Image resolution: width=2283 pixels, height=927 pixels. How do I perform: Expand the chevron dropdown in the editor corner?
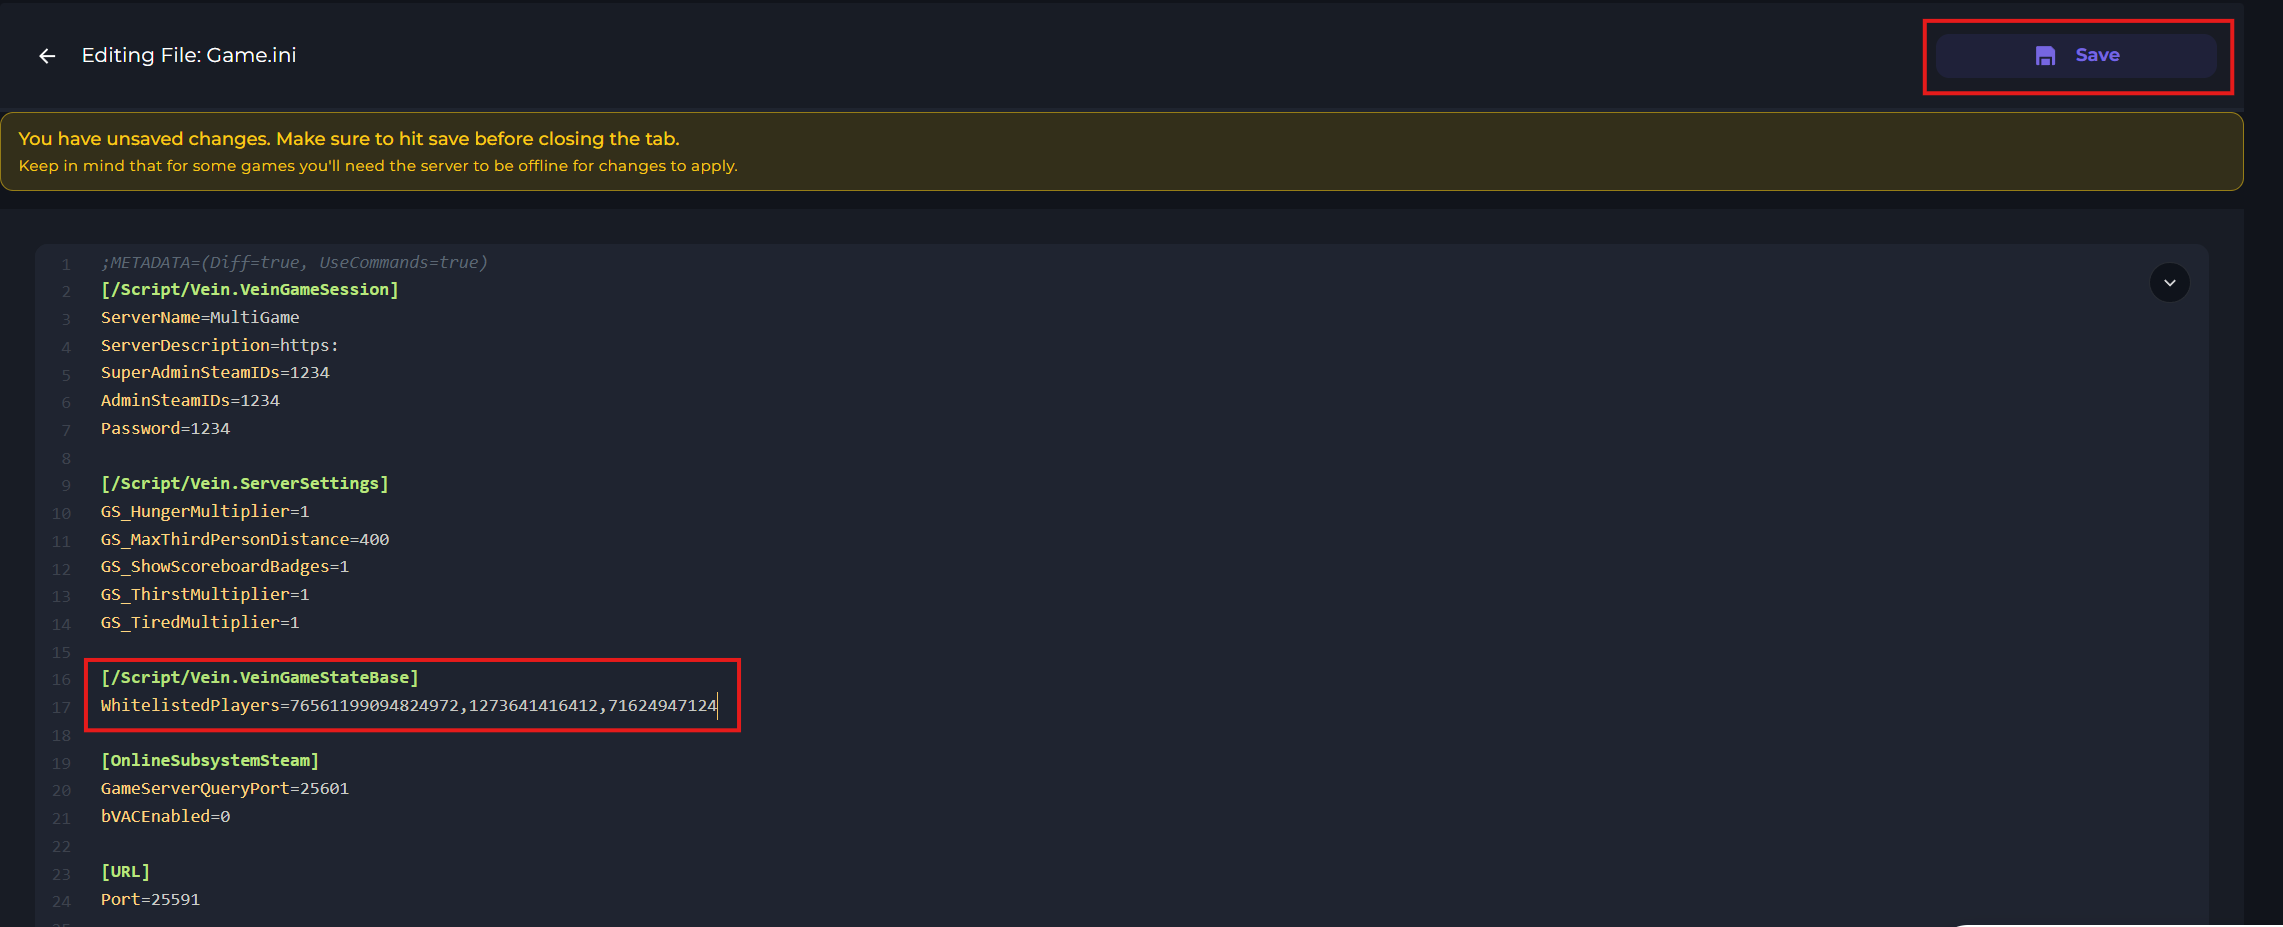point(2169,283)
